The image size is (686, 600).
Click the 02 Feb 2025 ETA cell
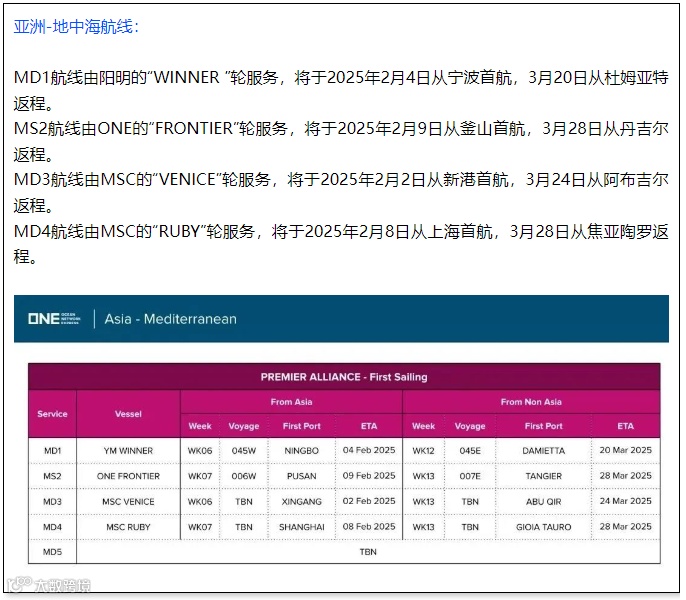(x=369, y=501)
